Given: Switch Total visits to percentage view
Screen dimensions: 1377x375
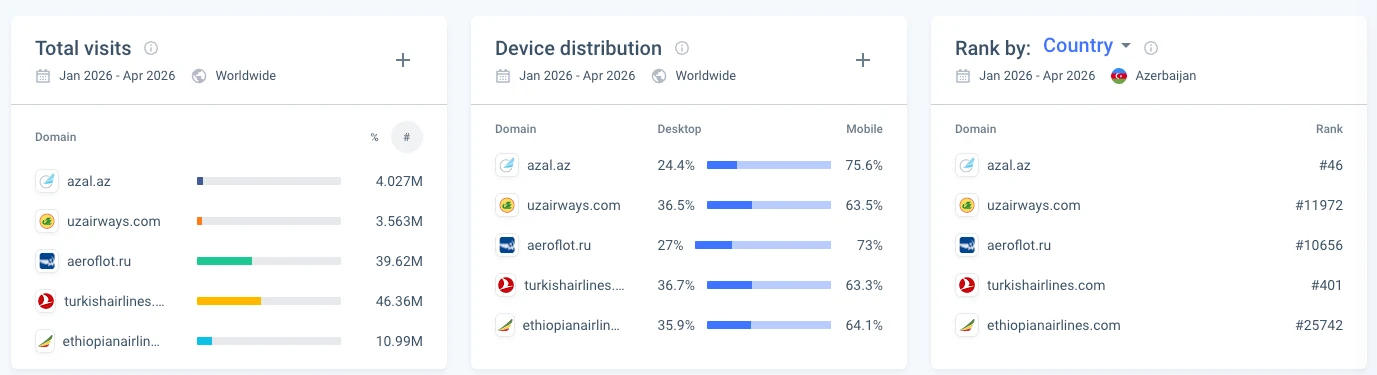Looking at the screenshot, I should (375, 137).
